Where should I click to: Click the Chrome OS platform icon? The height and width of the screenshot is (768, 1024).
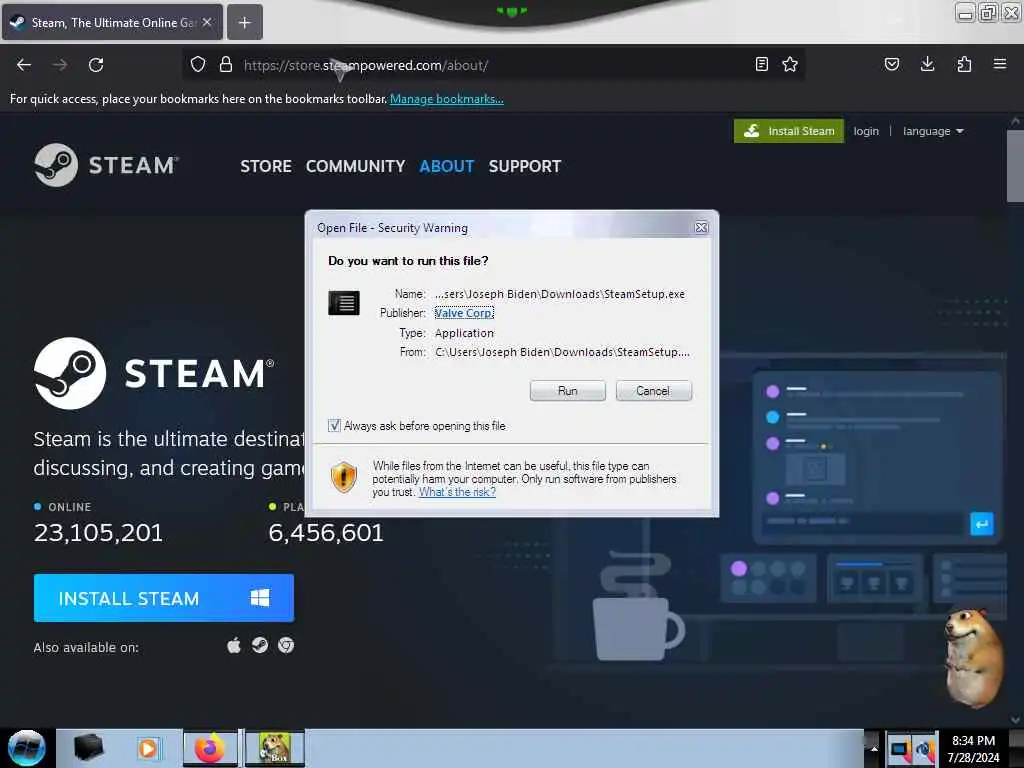[286, 645]
